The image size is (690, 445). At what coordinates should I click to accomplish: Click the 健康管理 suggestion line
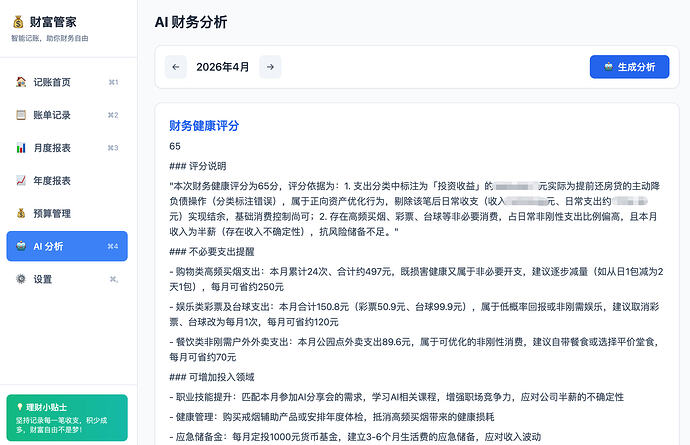(332, 417)
